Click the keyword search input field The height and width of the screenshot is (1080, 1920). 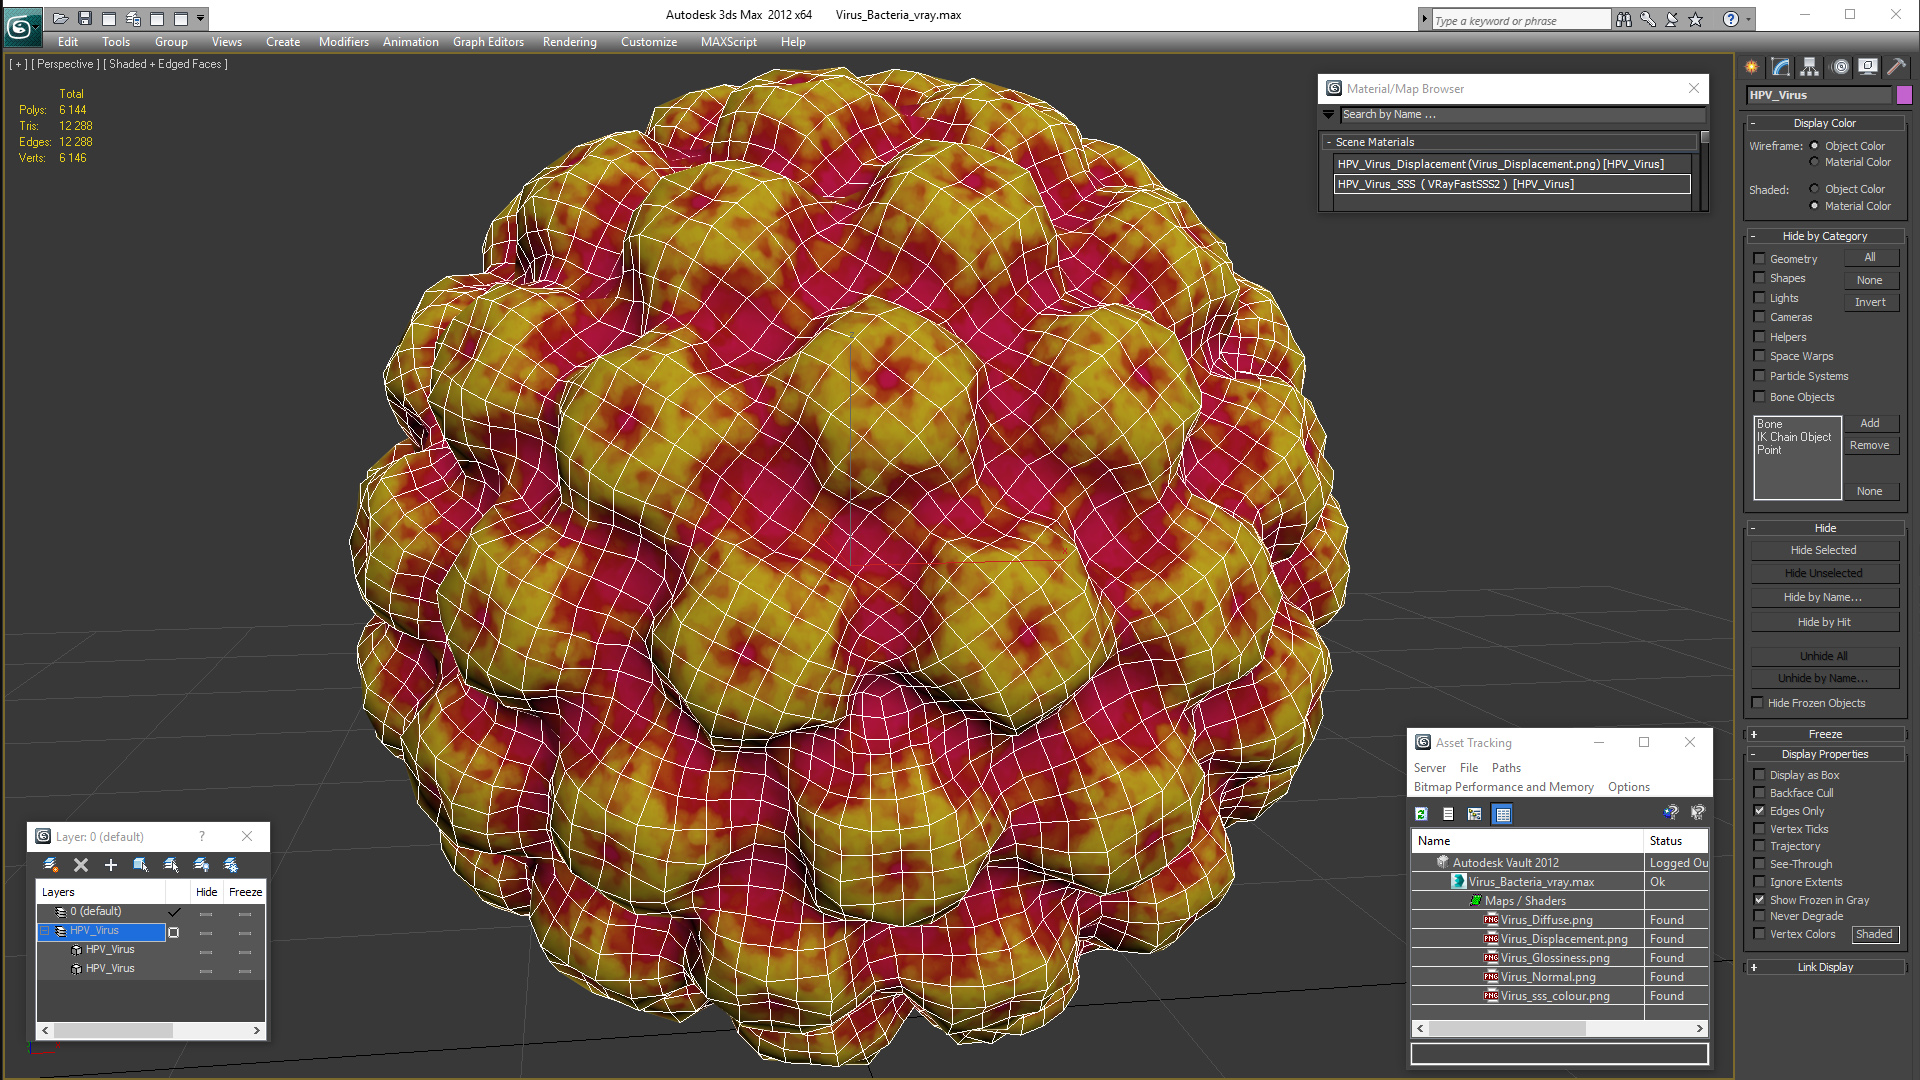pyautogui.click(x=1520, y=20)
